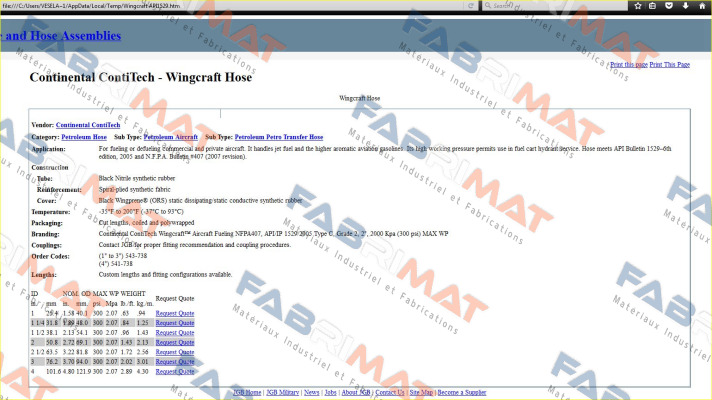Click the '48.0' OD mm cell
Viewport: 712px width, 400px height.
click(82, 323)
